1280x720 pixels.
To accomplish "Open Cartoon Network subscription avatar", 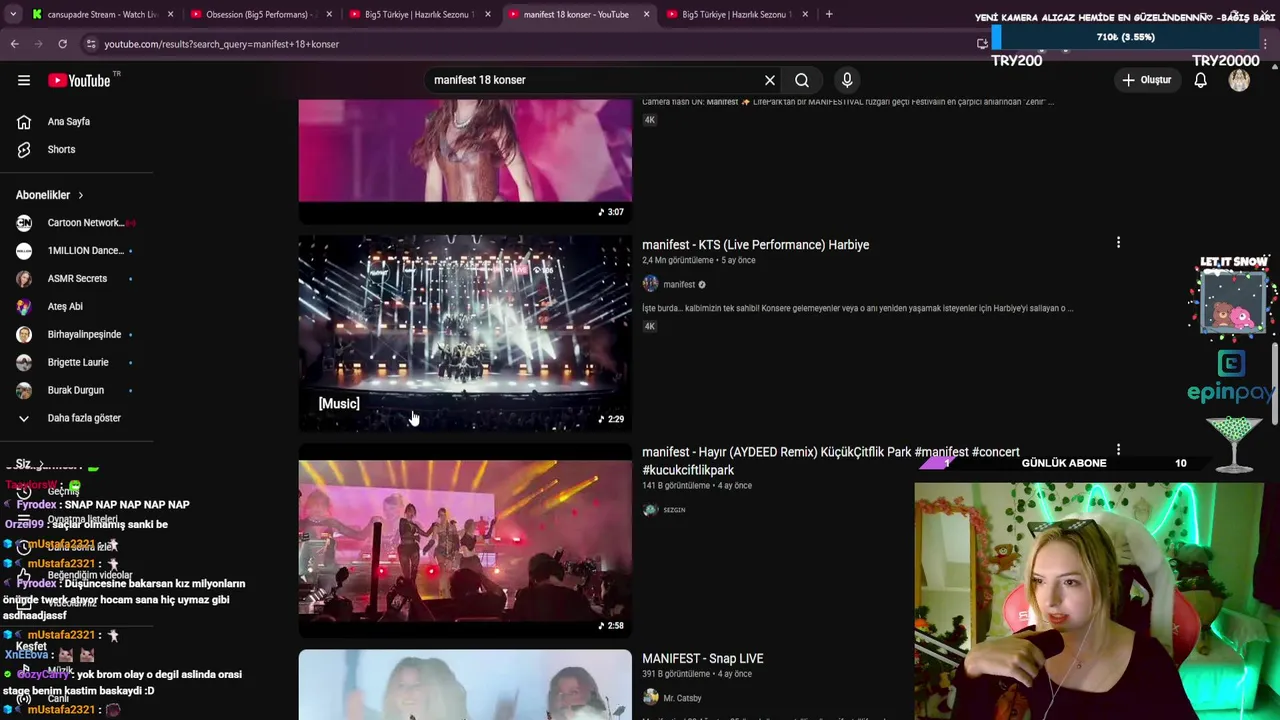I will [24, 223].
